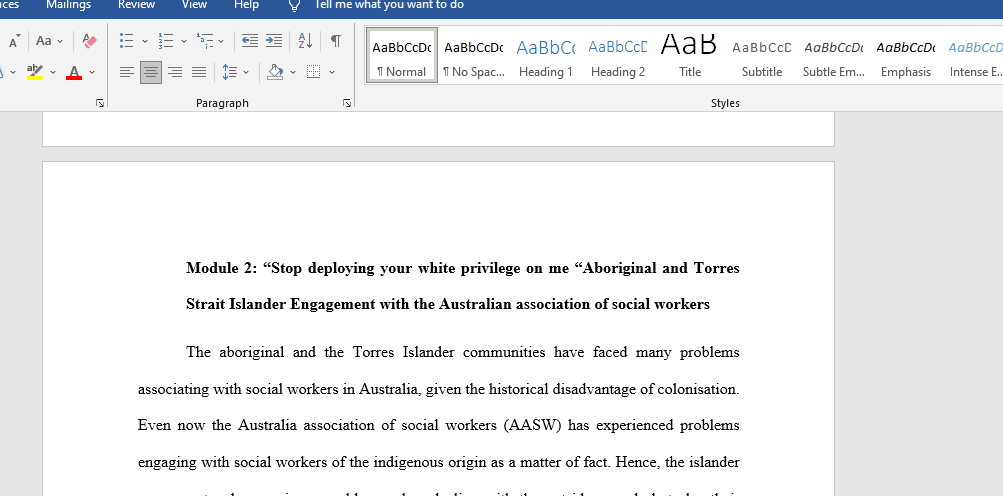This screenshot has height=496, width=1003.
Task: Clear all formatting with the eraser icon
Action: pos(90,41)
